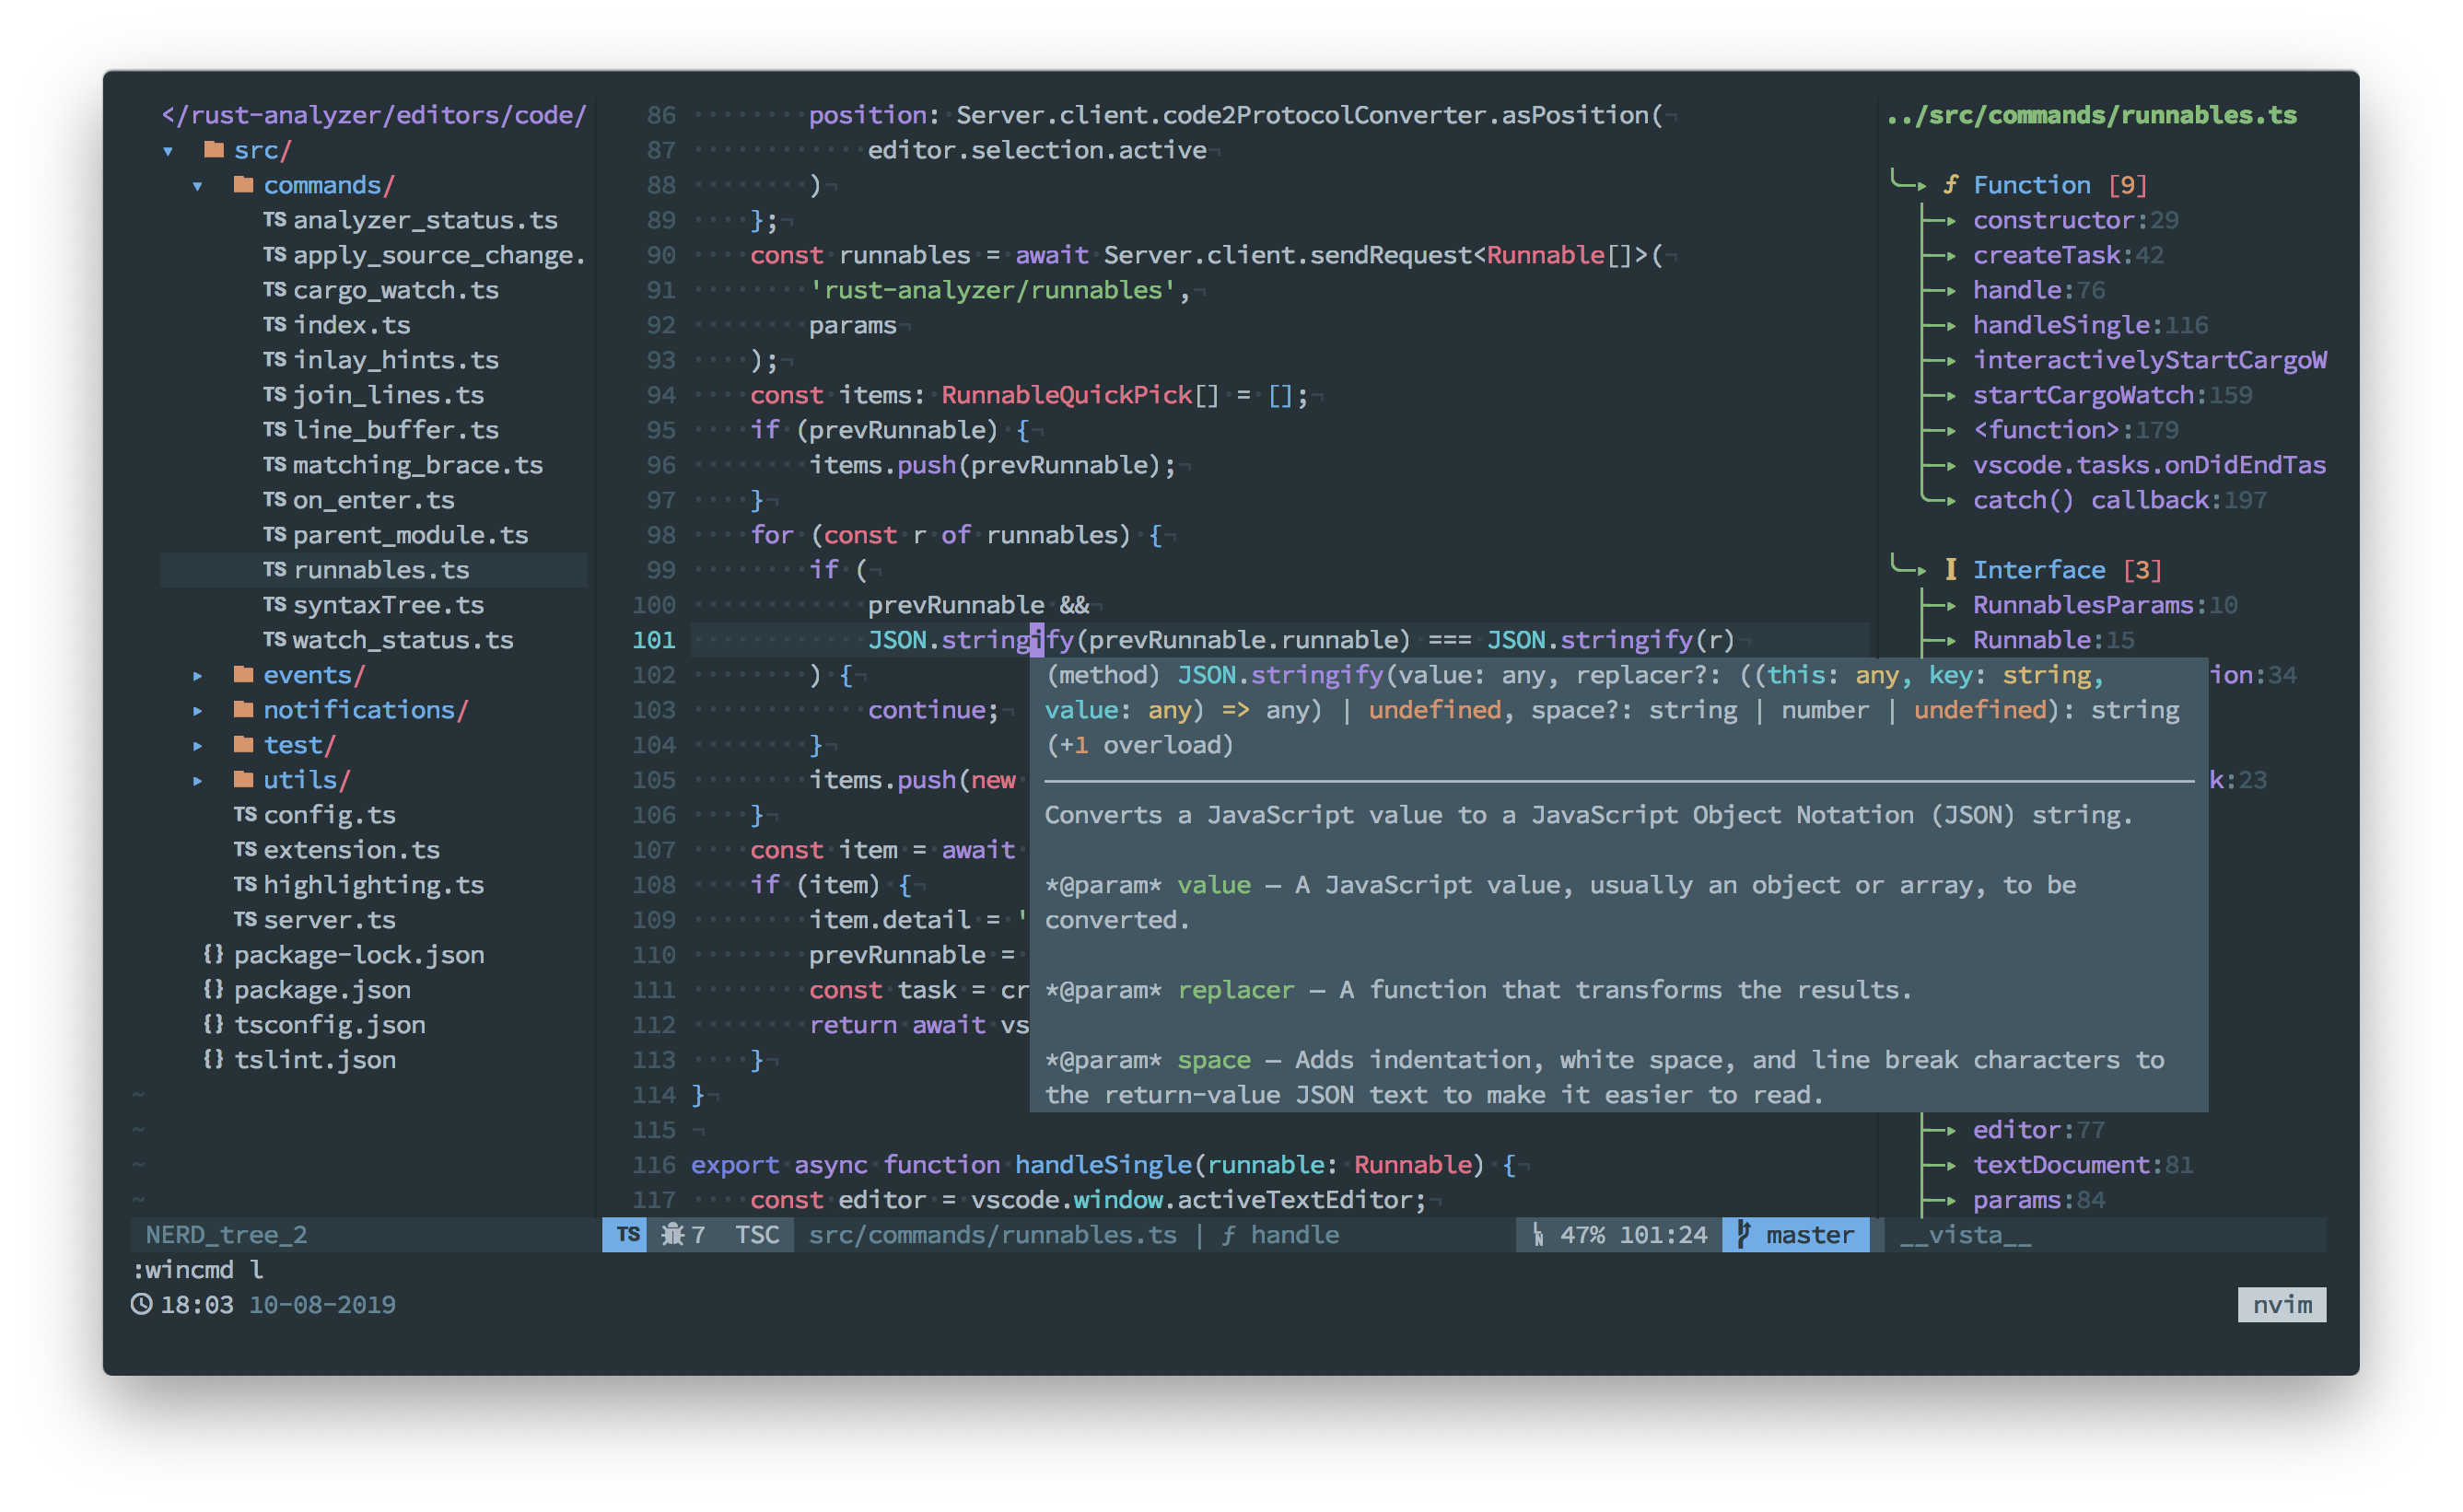Image resolution: width=2463 pixels, height=1512 pixels.
Task: Click the TS filetype badge in statusline
Action: click(627, 1234)
